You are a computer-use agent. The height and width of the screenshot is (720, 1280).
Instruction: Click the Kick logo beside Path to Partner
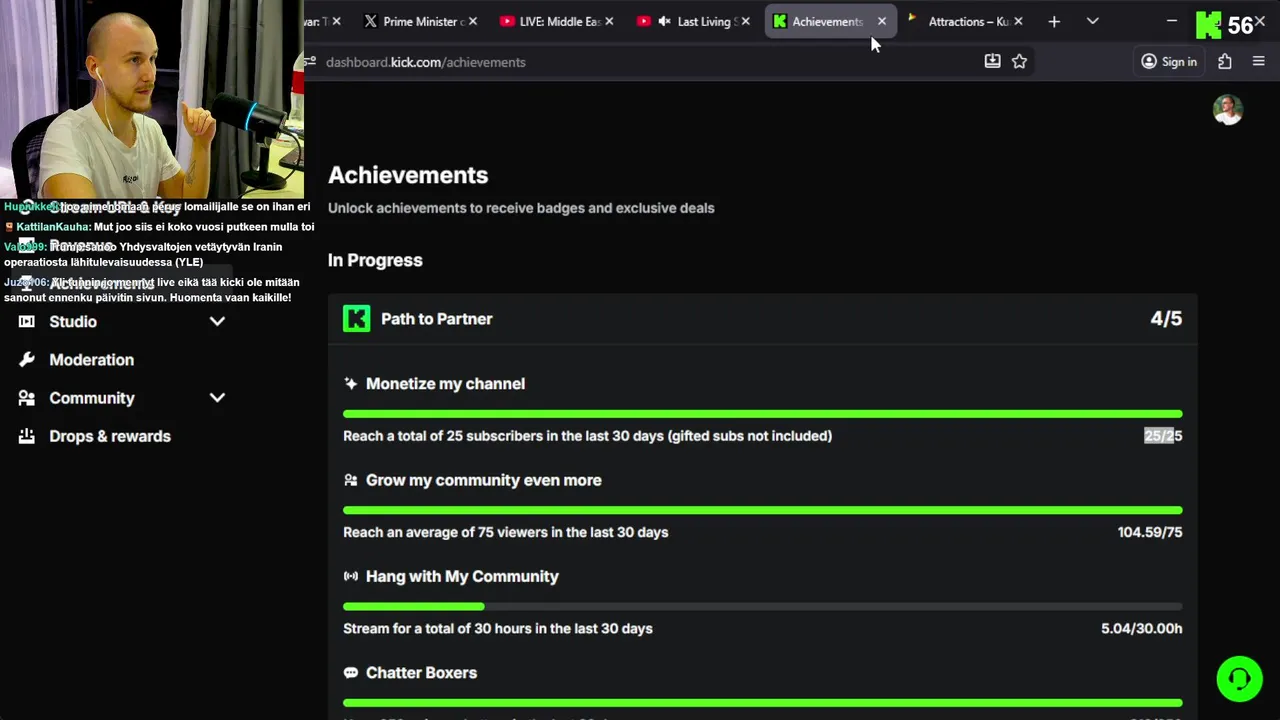coord(356,318)
